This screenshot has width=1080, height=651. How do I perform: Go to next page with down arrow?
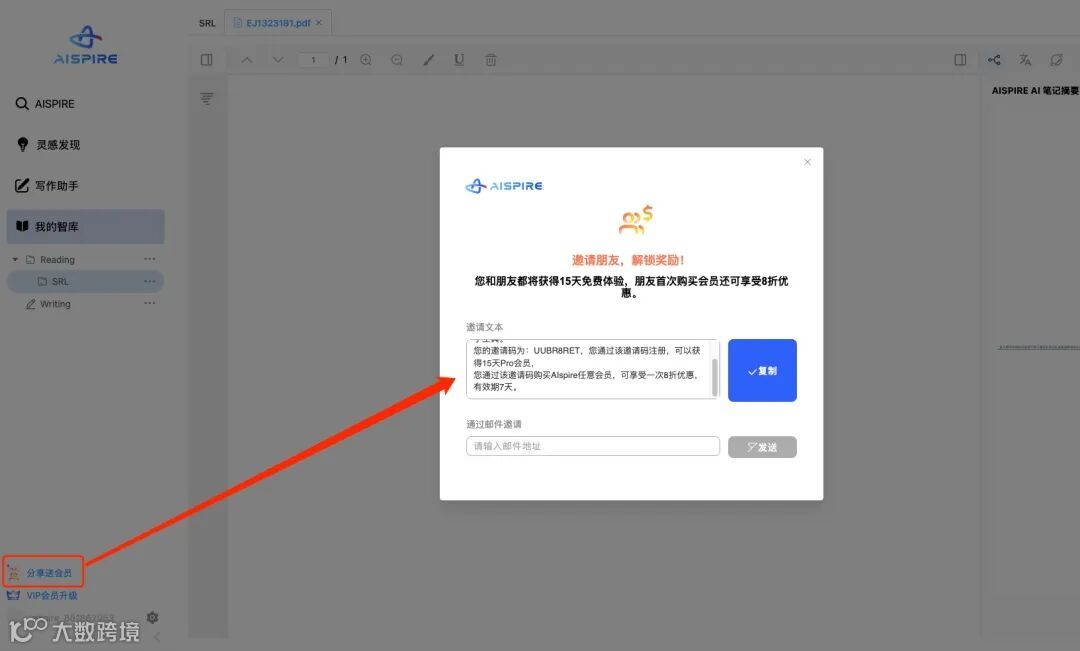pyautogui.click(x=278, y=60)
